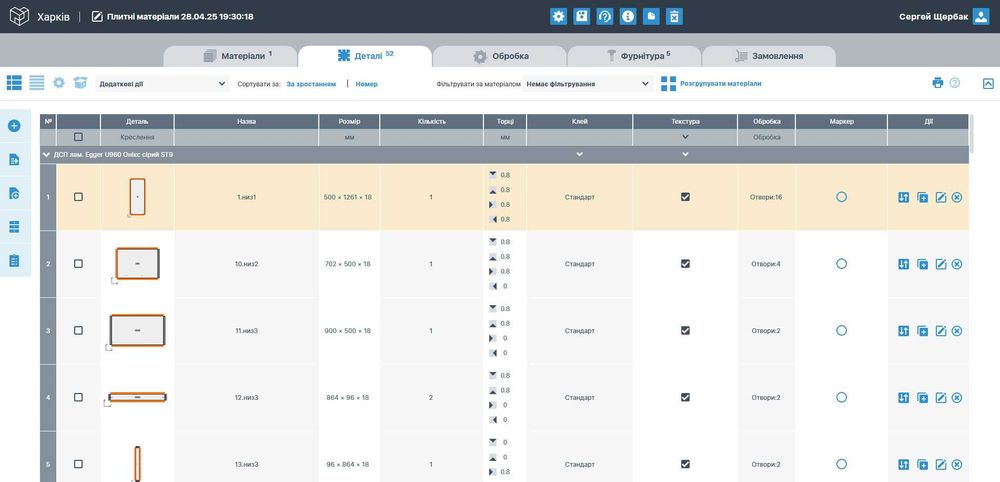Select the checkbox for row 11.низ3
This screenshot has height=482, width=1000.
[x=78, y=330]
